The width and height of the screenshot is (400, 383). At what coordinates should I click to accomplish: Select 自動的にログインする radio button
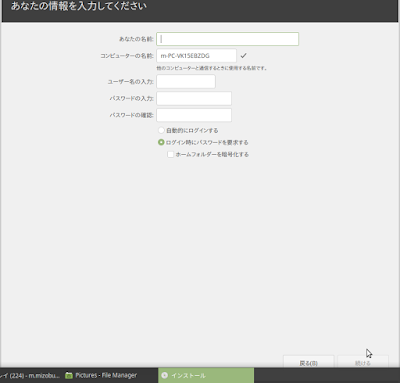click(161, 130)
